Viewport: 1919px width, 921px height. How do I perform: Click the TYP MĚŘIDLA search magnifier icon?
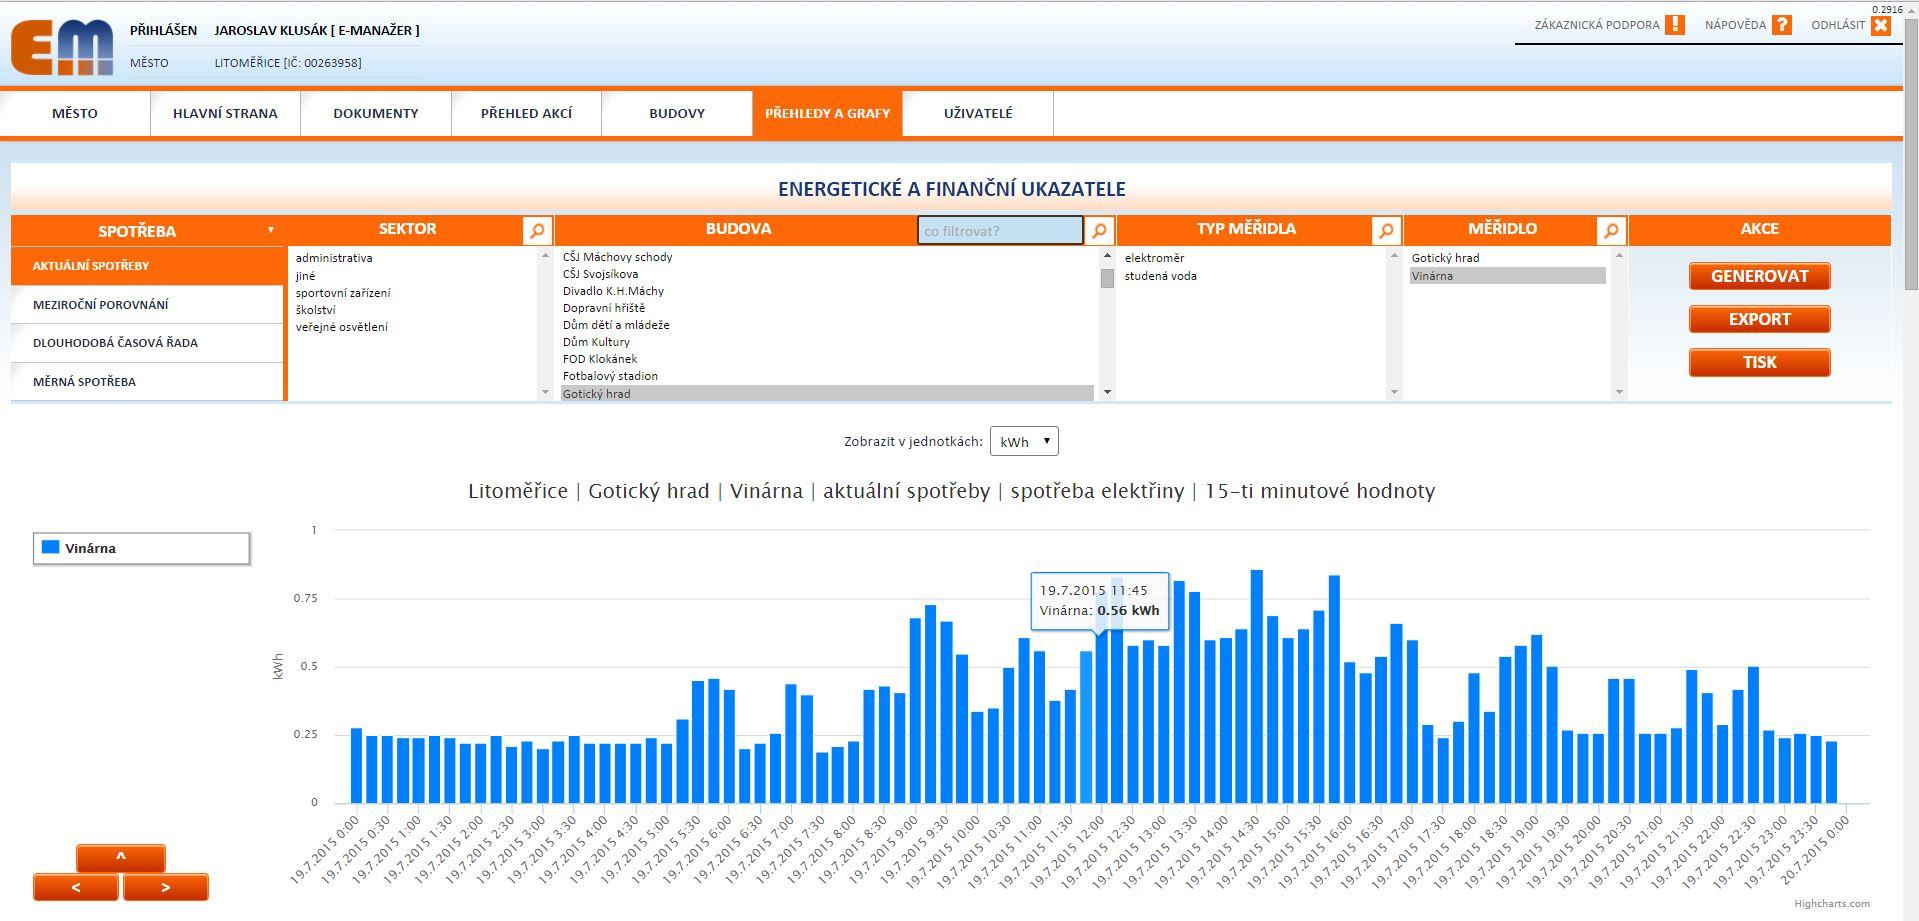pyautogui.click(x=1386, y=231)
